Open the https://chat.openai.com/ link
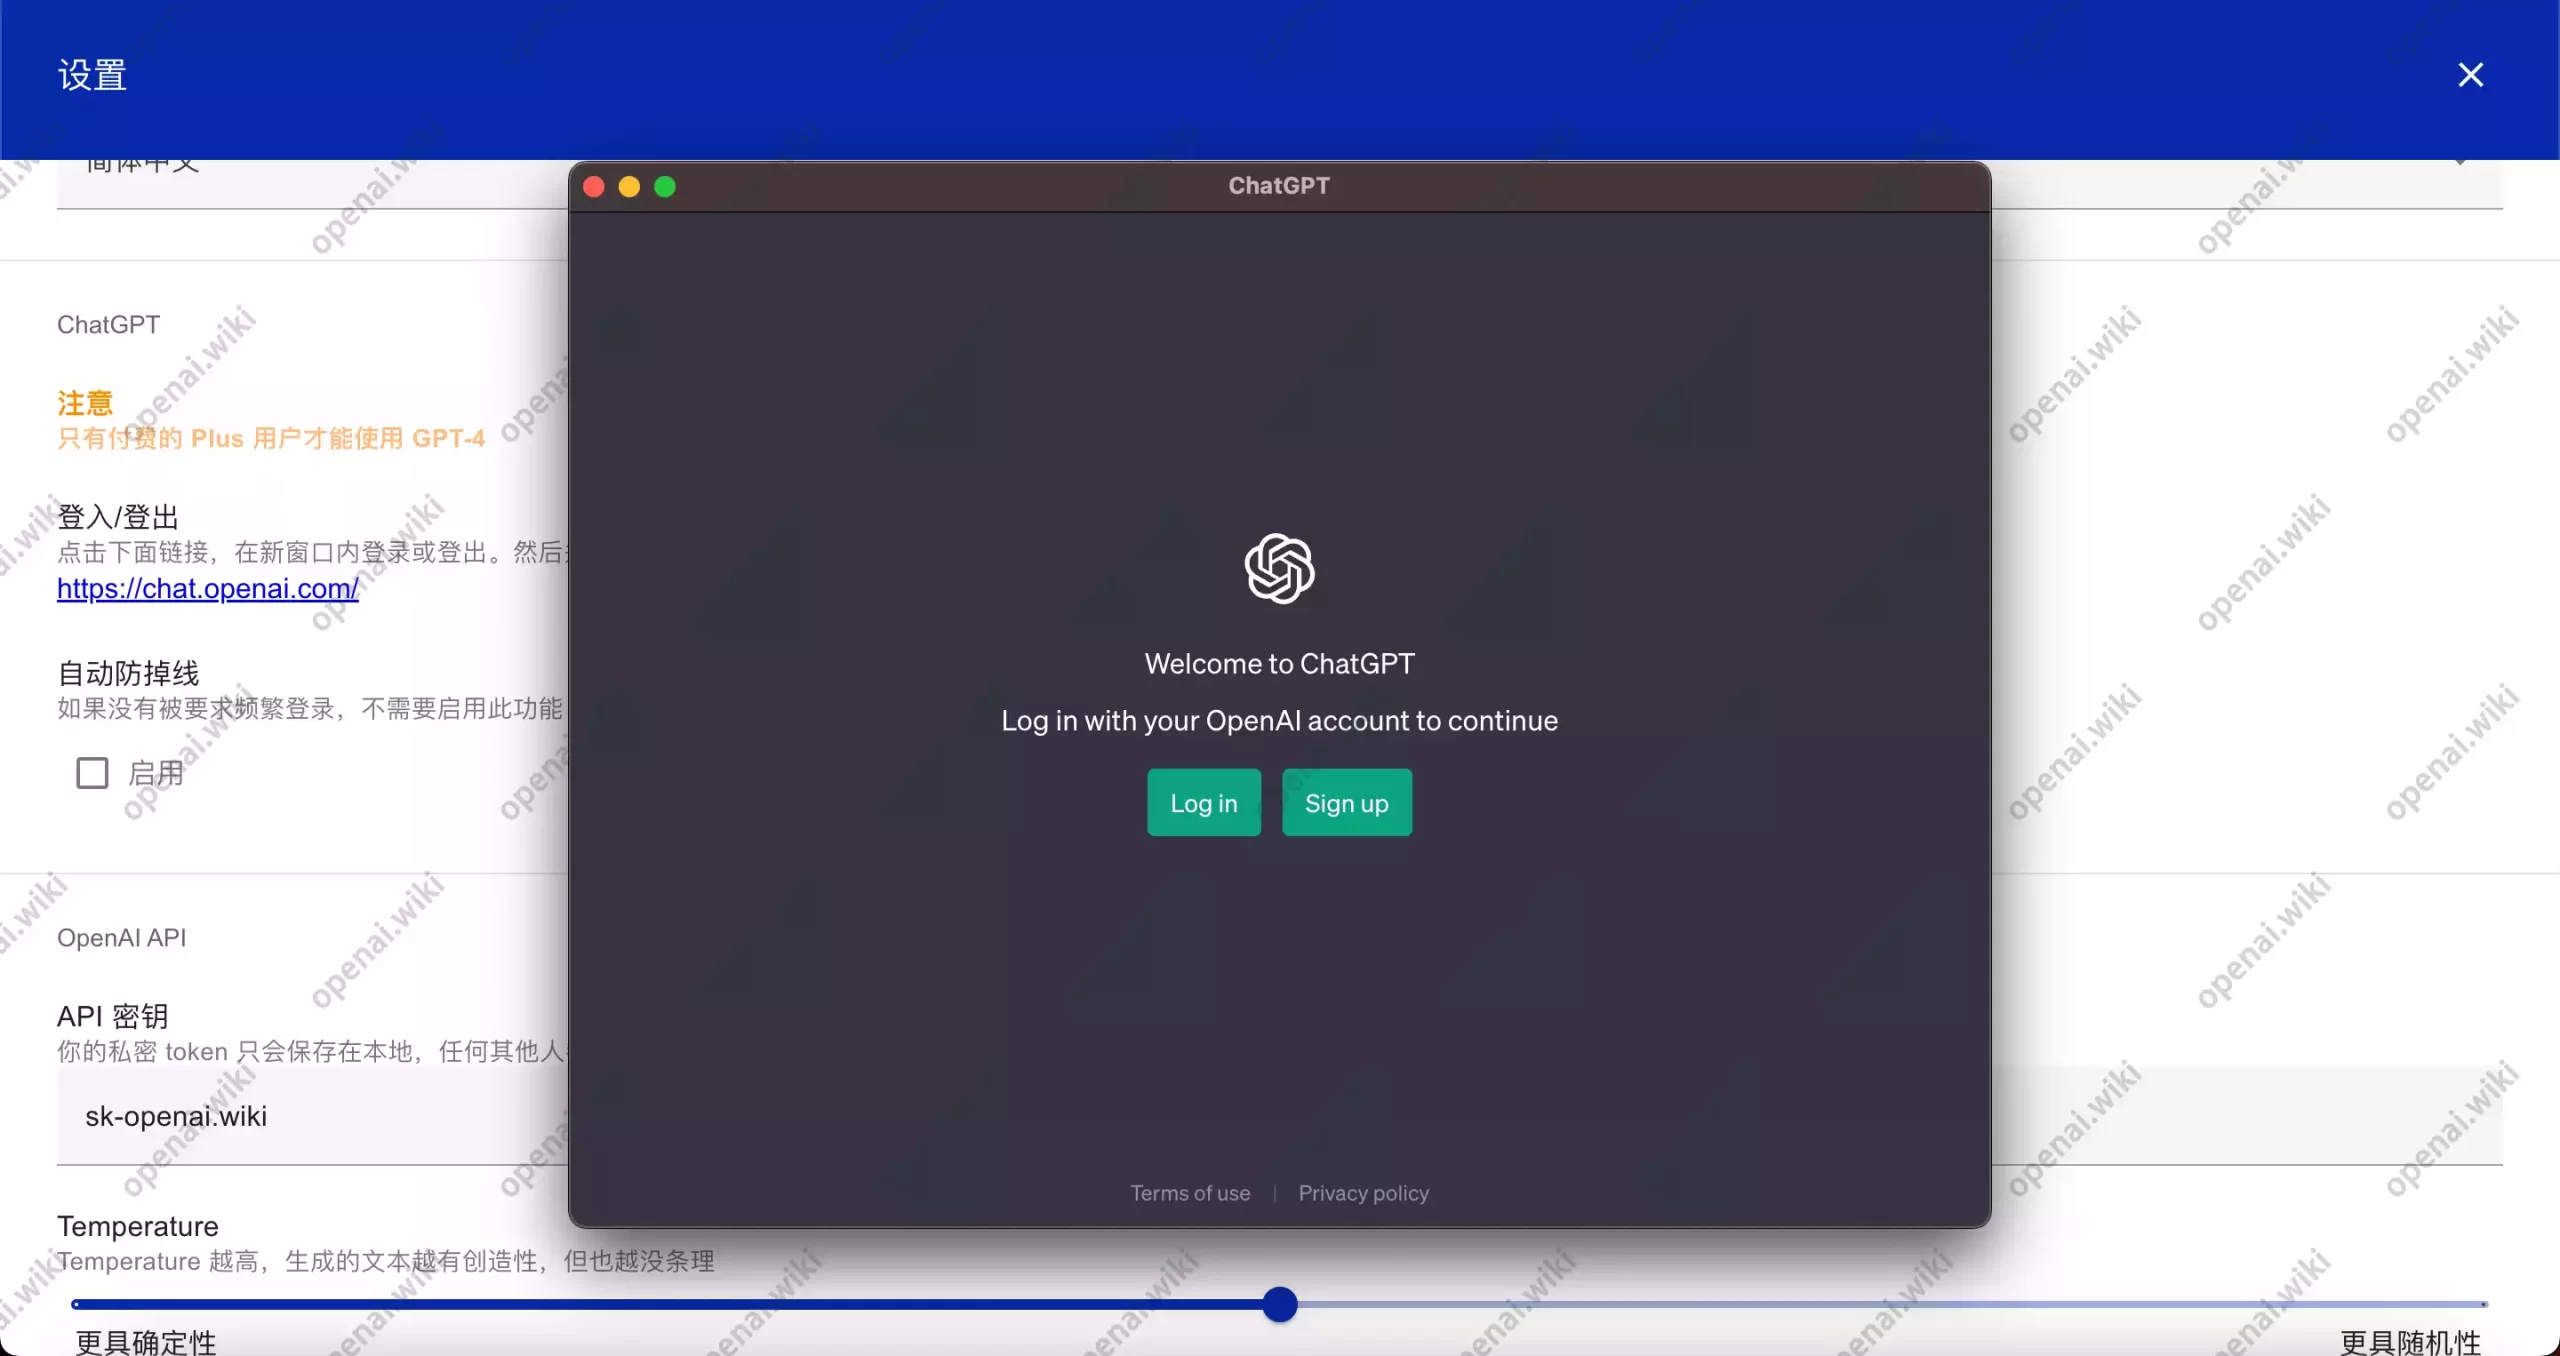Image resolution: width=2560 pixels, height=1356 pixels. pyautogui.click(x=207, y=588)
